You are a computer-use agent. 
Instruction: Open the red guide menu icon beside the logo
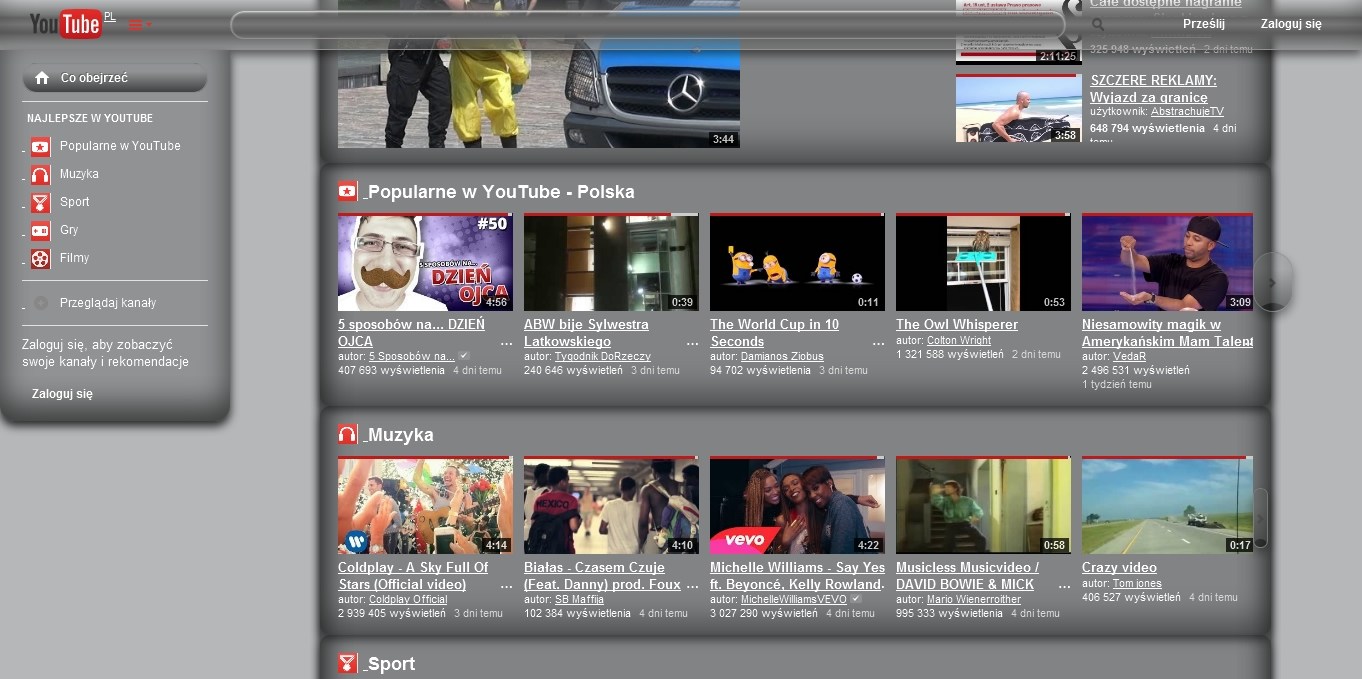140,25
